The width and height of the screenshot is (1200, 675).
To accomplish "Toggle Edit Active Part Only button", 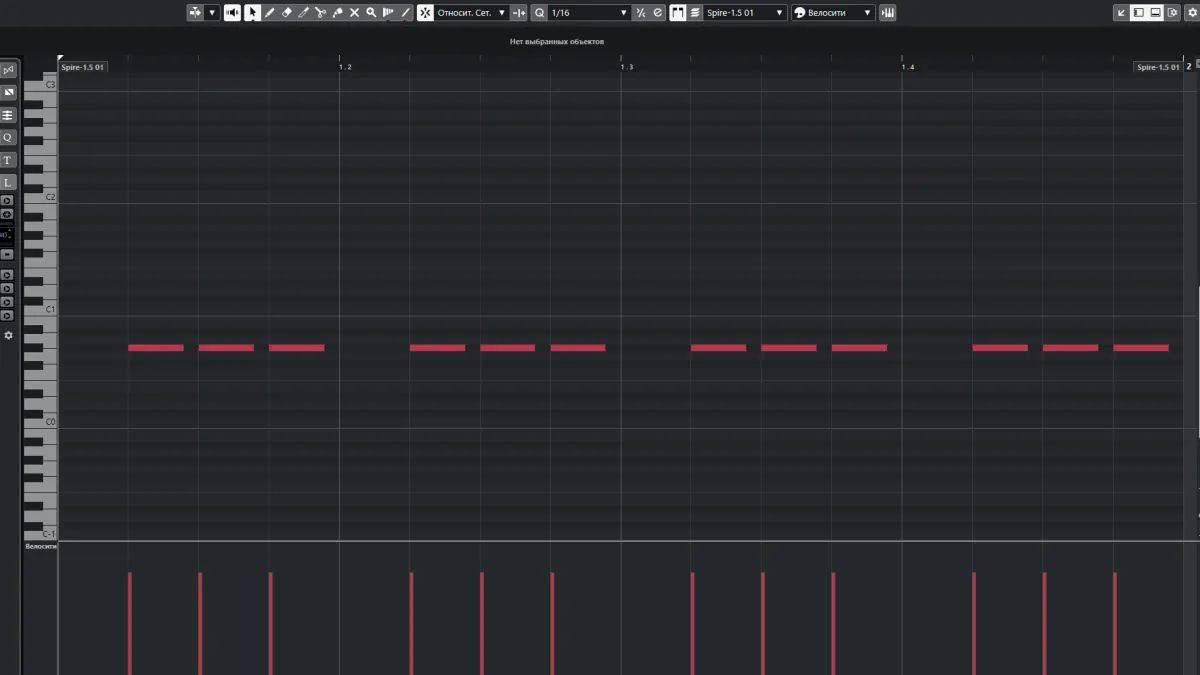I will pos(695,13).
